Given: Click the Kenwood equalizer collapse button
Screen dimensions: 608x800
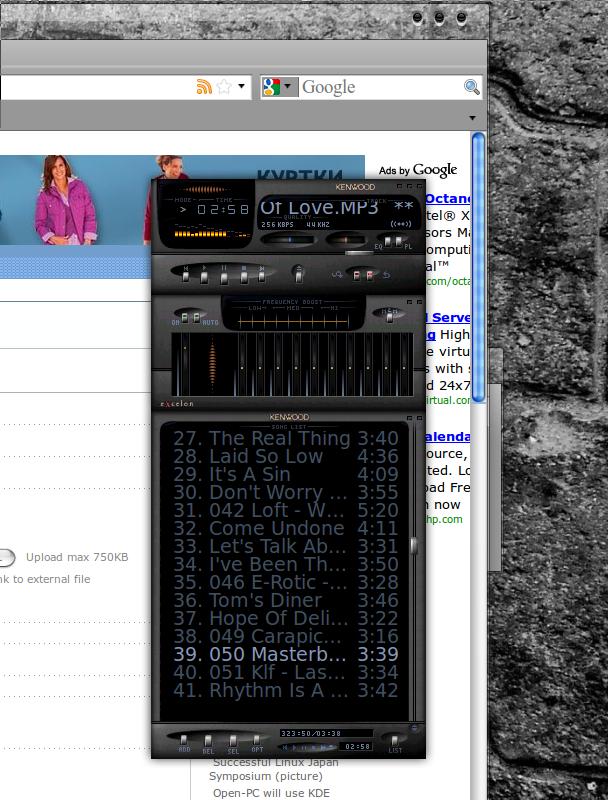Looking at the screenshot, I should [409, 303].
